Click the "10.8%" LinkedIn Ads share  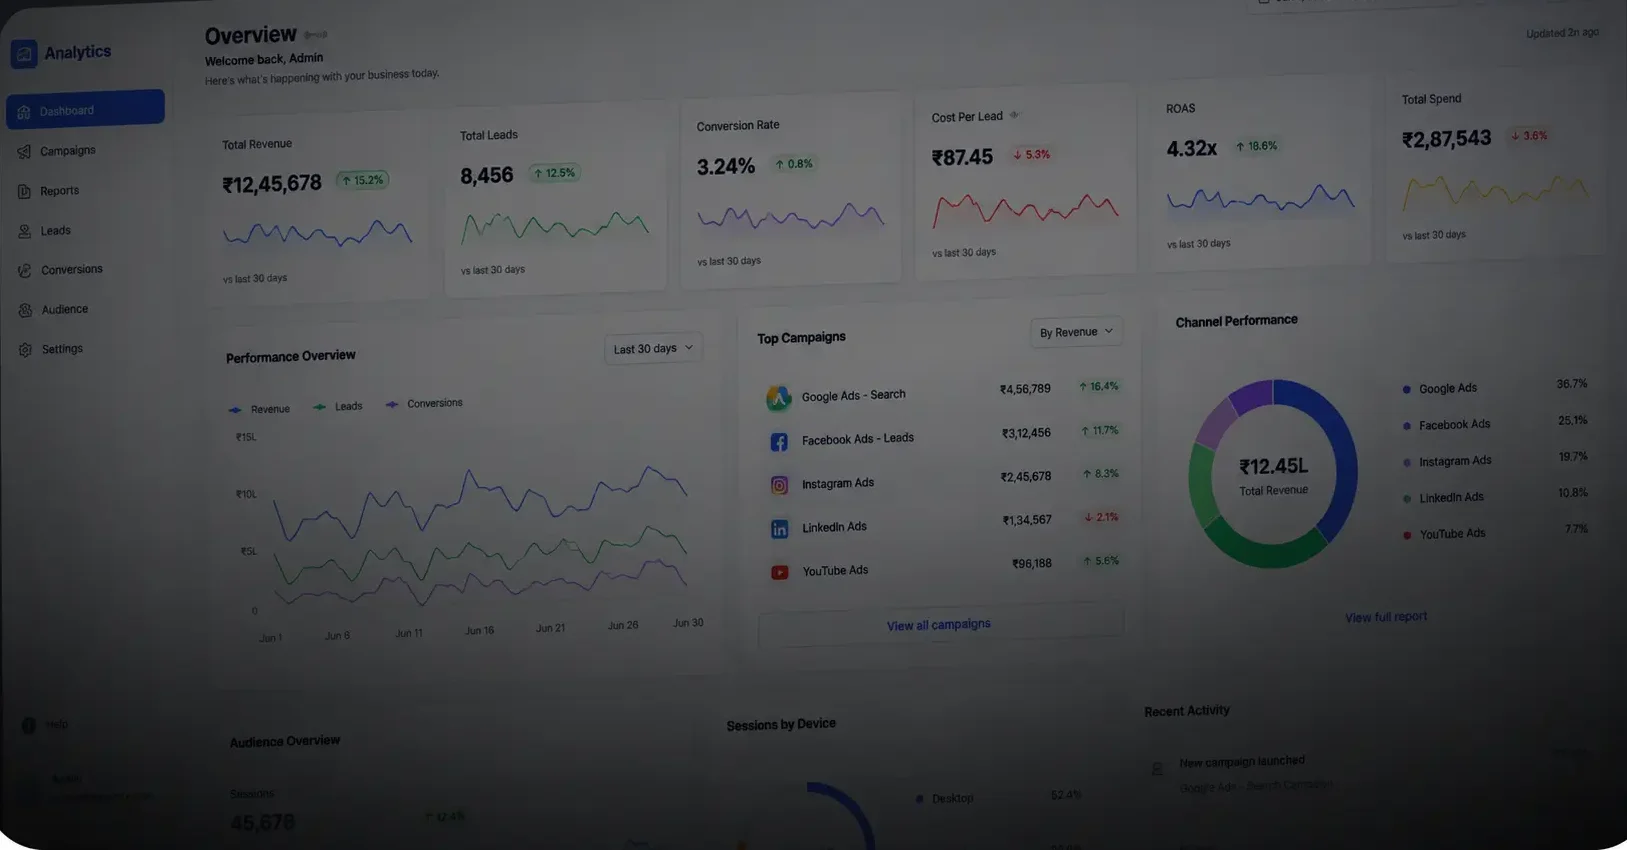pos(1572,493)
